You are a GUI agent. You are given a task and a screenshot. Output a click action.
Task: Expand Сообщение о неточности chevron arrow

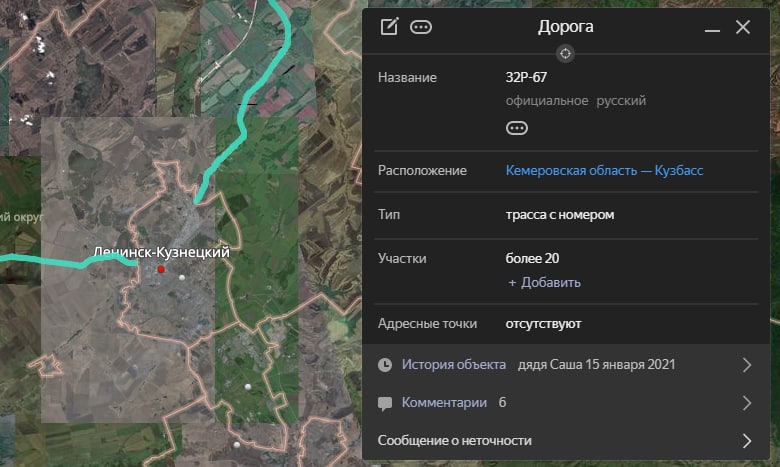tap(747, 441)
